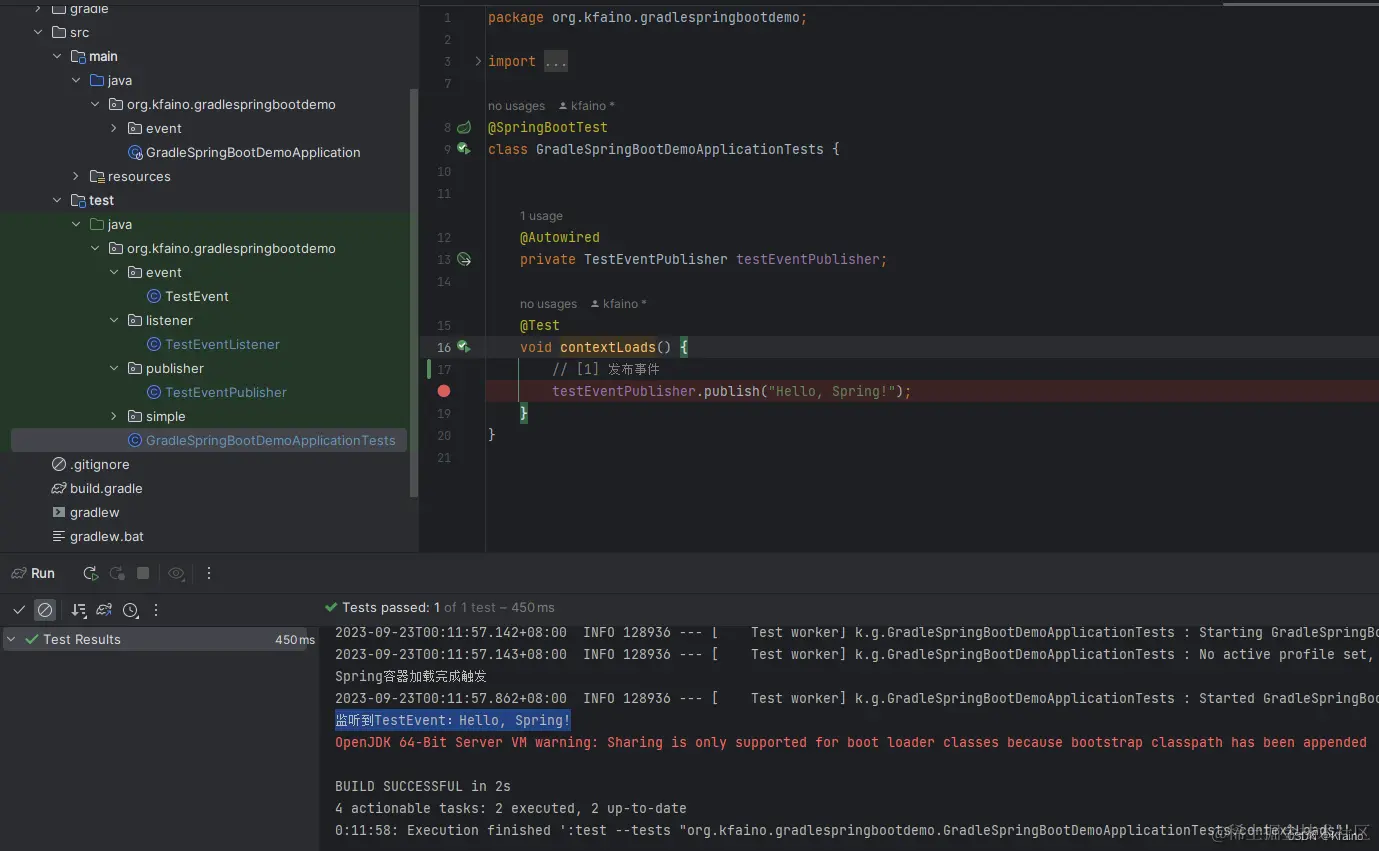Image resolution: width=1379 pixels, height=851 pixels.
Task: Open the test sort options
Action: [x=79, y=610]
